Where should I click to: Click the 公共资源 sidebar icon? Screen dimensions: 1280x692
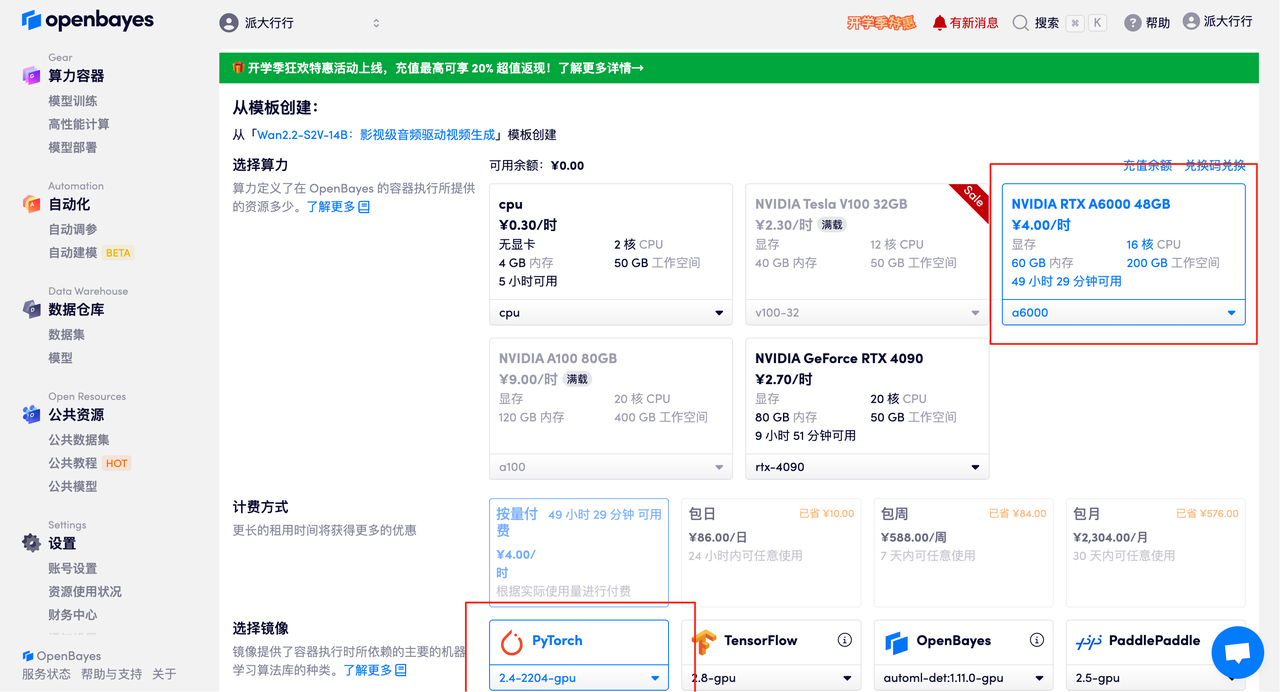point(31,414)
